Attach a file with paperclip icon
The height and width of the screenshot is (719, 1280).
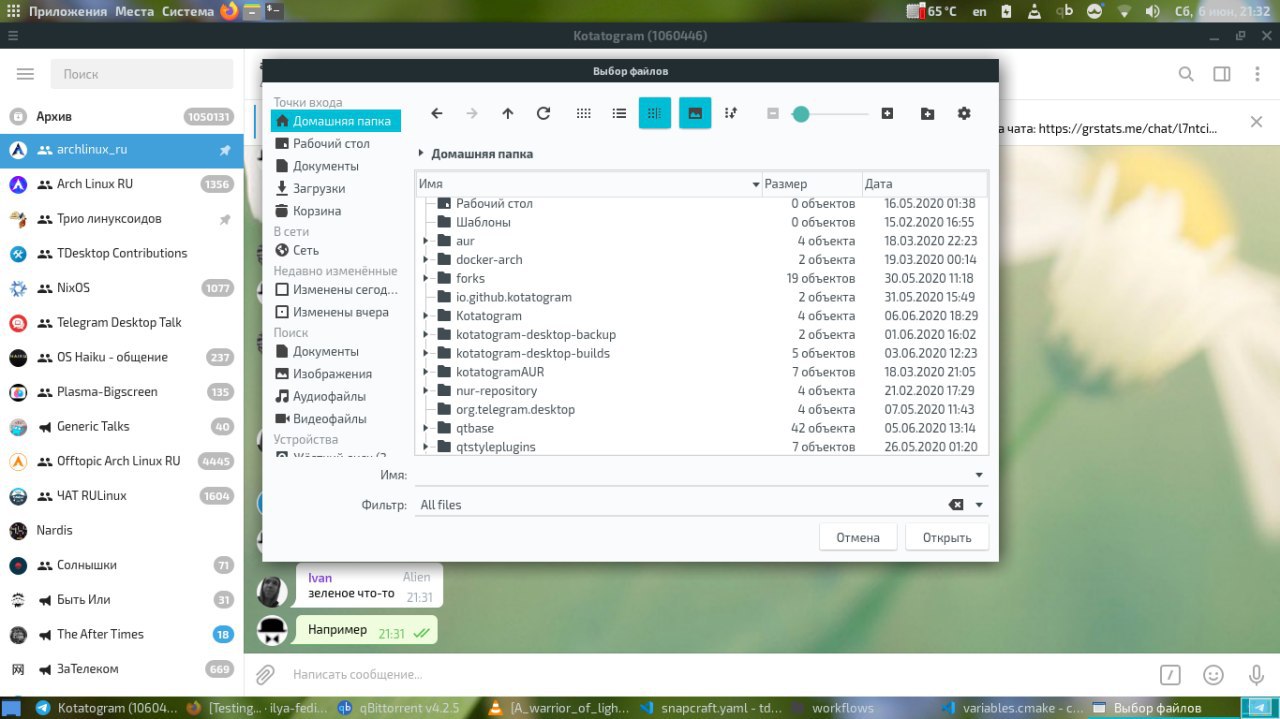tap(265, 675)
